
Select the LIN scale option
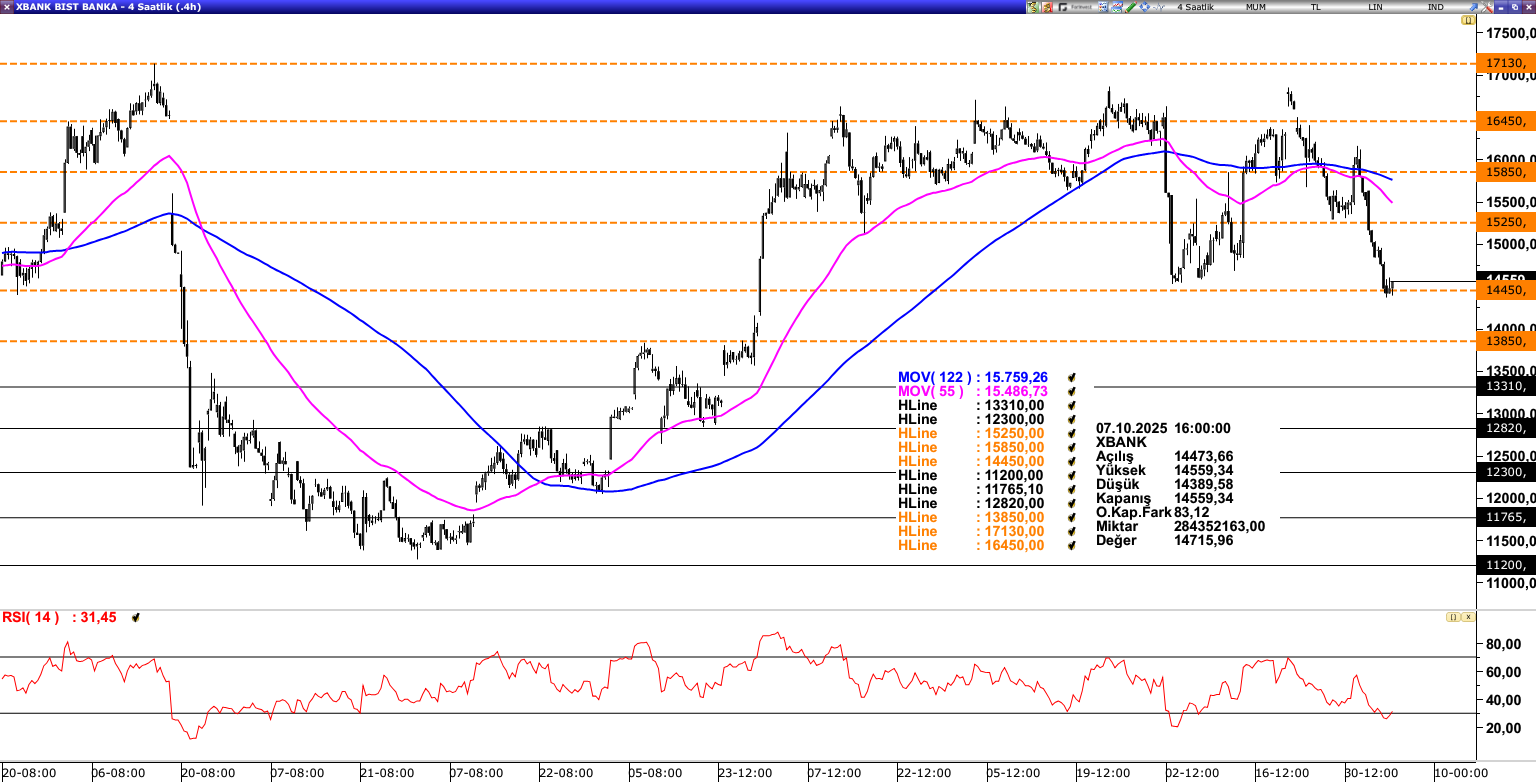point(1376,7)
